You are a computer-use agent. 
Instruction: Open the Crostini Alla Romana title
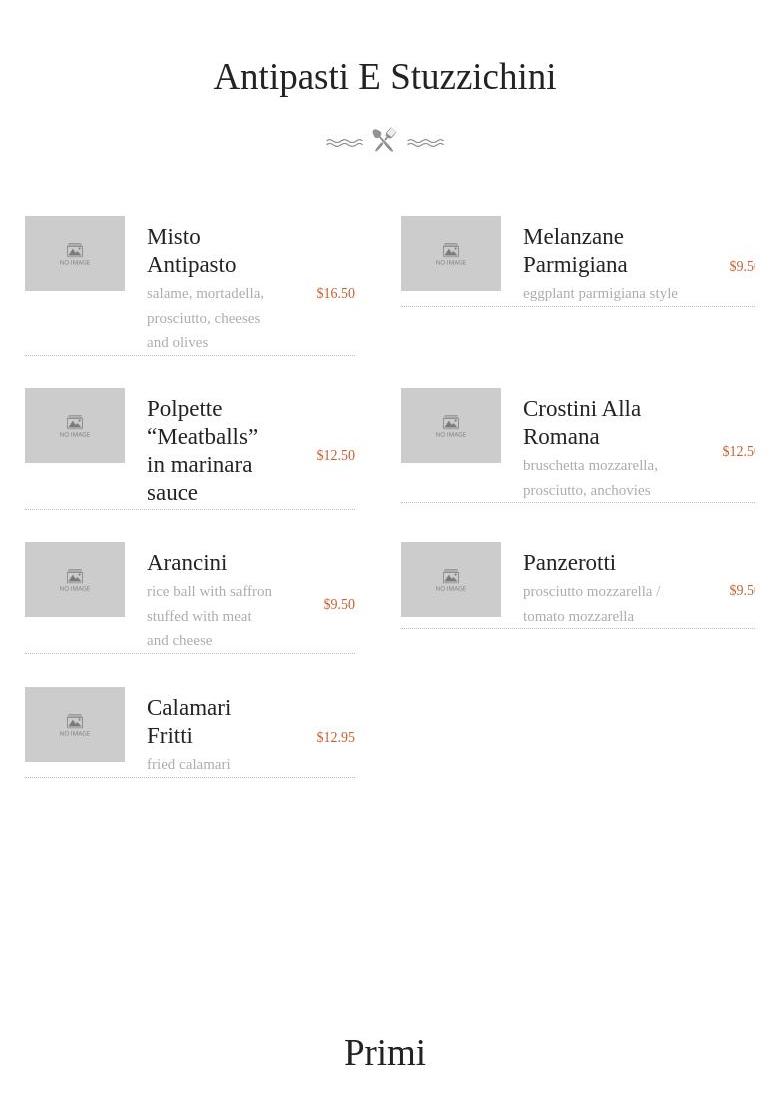pos(581,423)
